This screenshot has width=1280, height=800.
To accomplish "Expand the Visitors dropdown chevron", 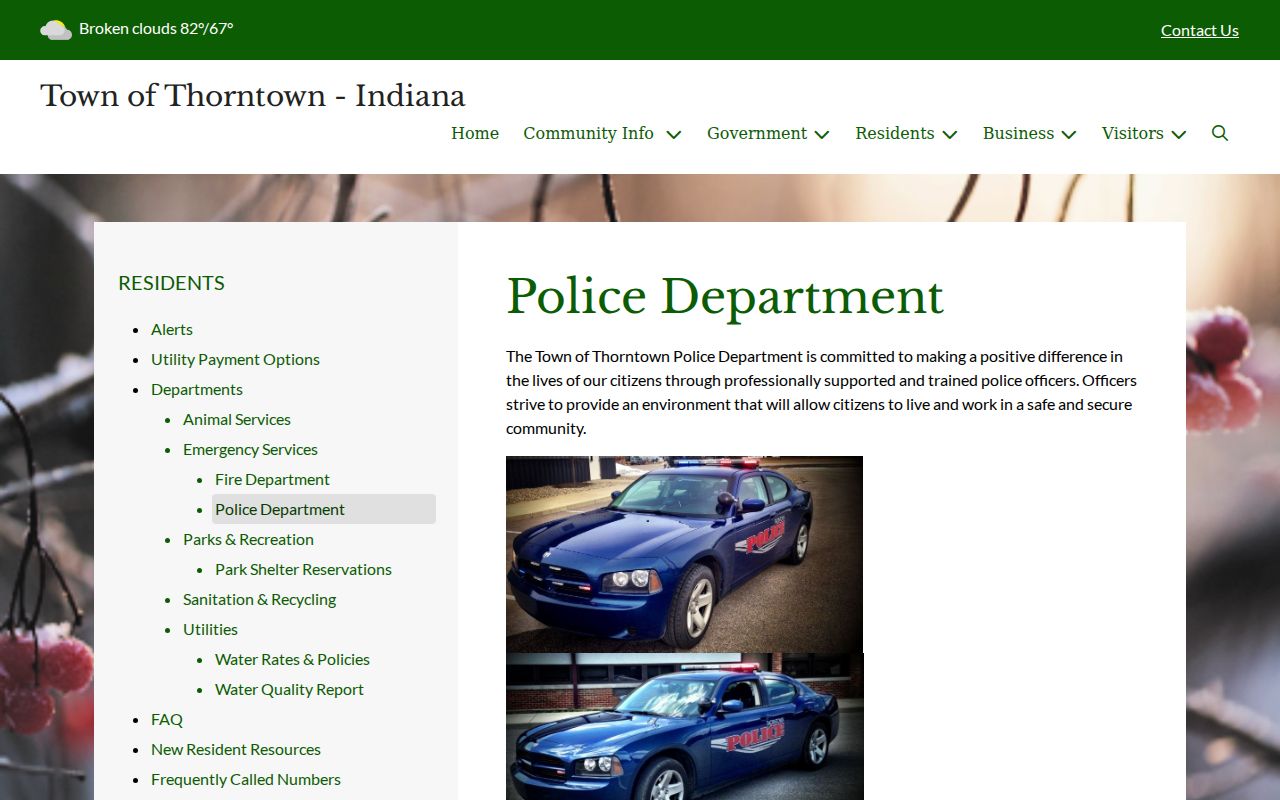I will click(x=1179, y=134).
